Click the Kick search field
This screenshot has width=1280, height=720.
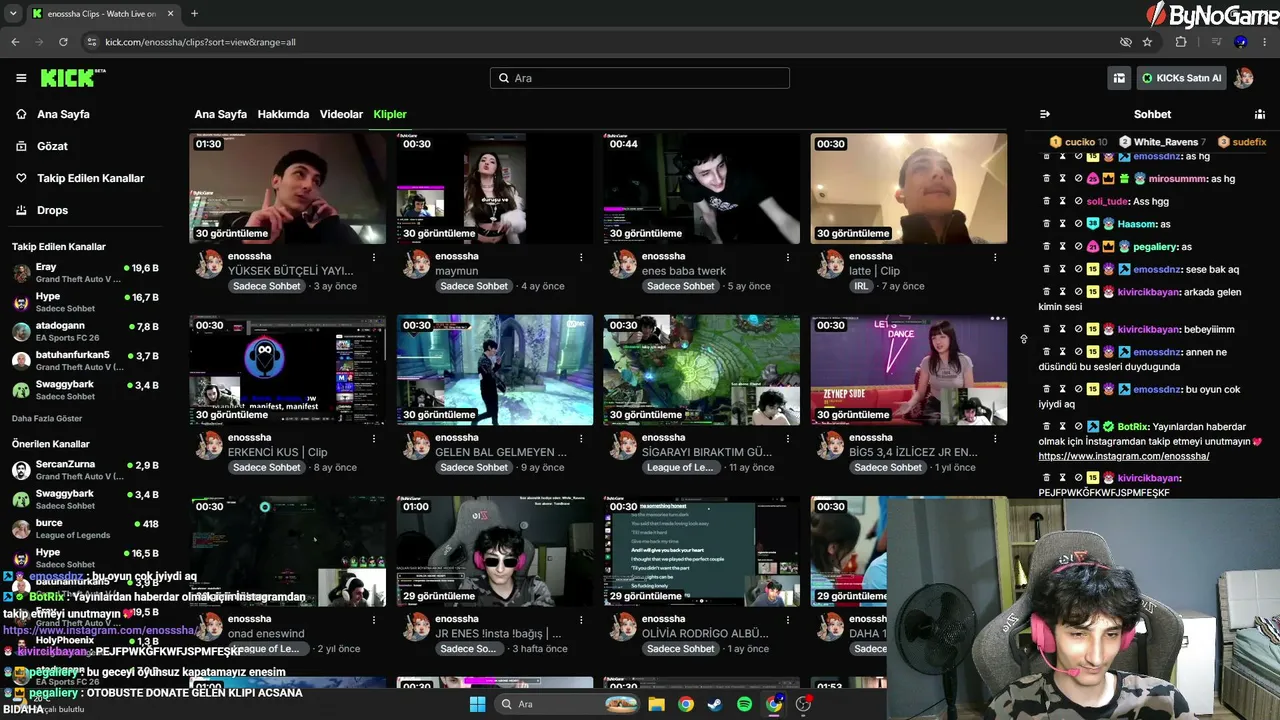[640, 78]
